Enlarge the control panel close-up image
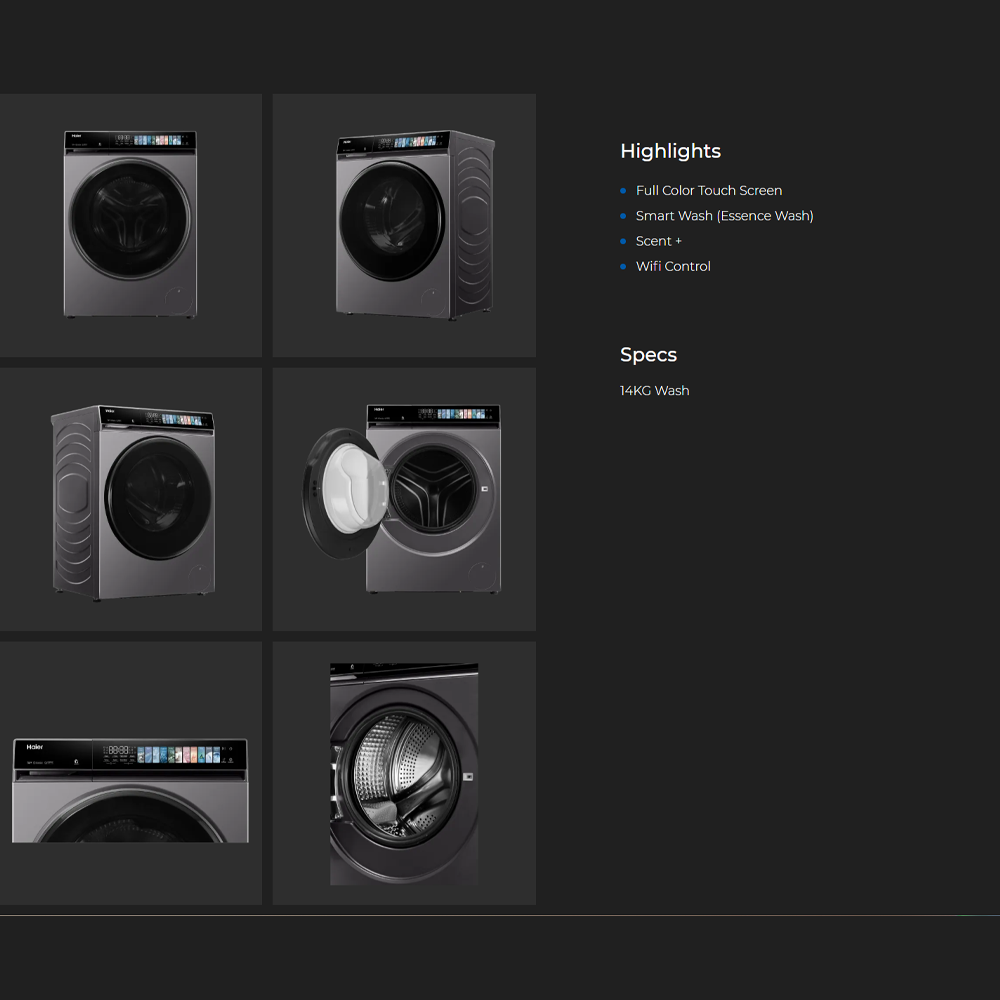 pyautogui.click(x=130, y=790)
